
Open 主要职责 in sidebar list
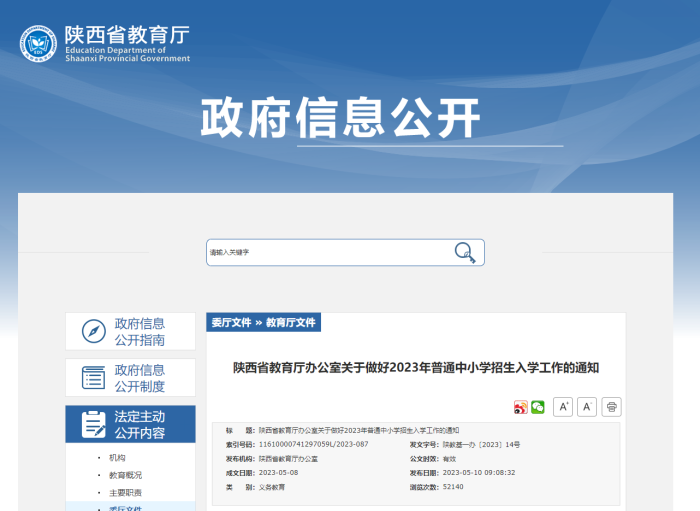125,493
